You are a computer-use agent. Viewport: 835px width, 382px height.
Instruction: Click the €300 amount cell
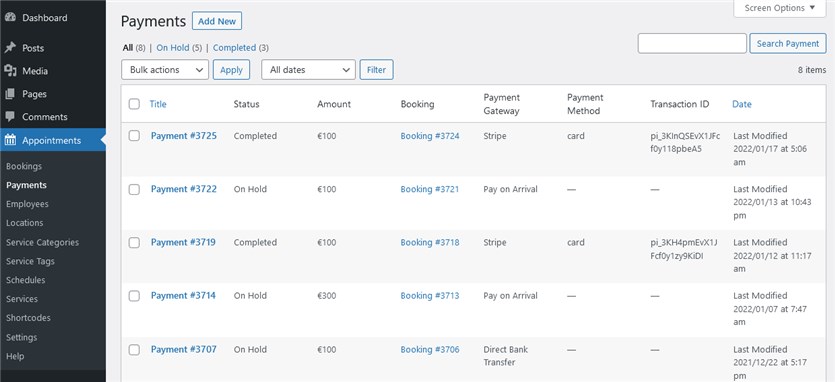tap(326, 296)
